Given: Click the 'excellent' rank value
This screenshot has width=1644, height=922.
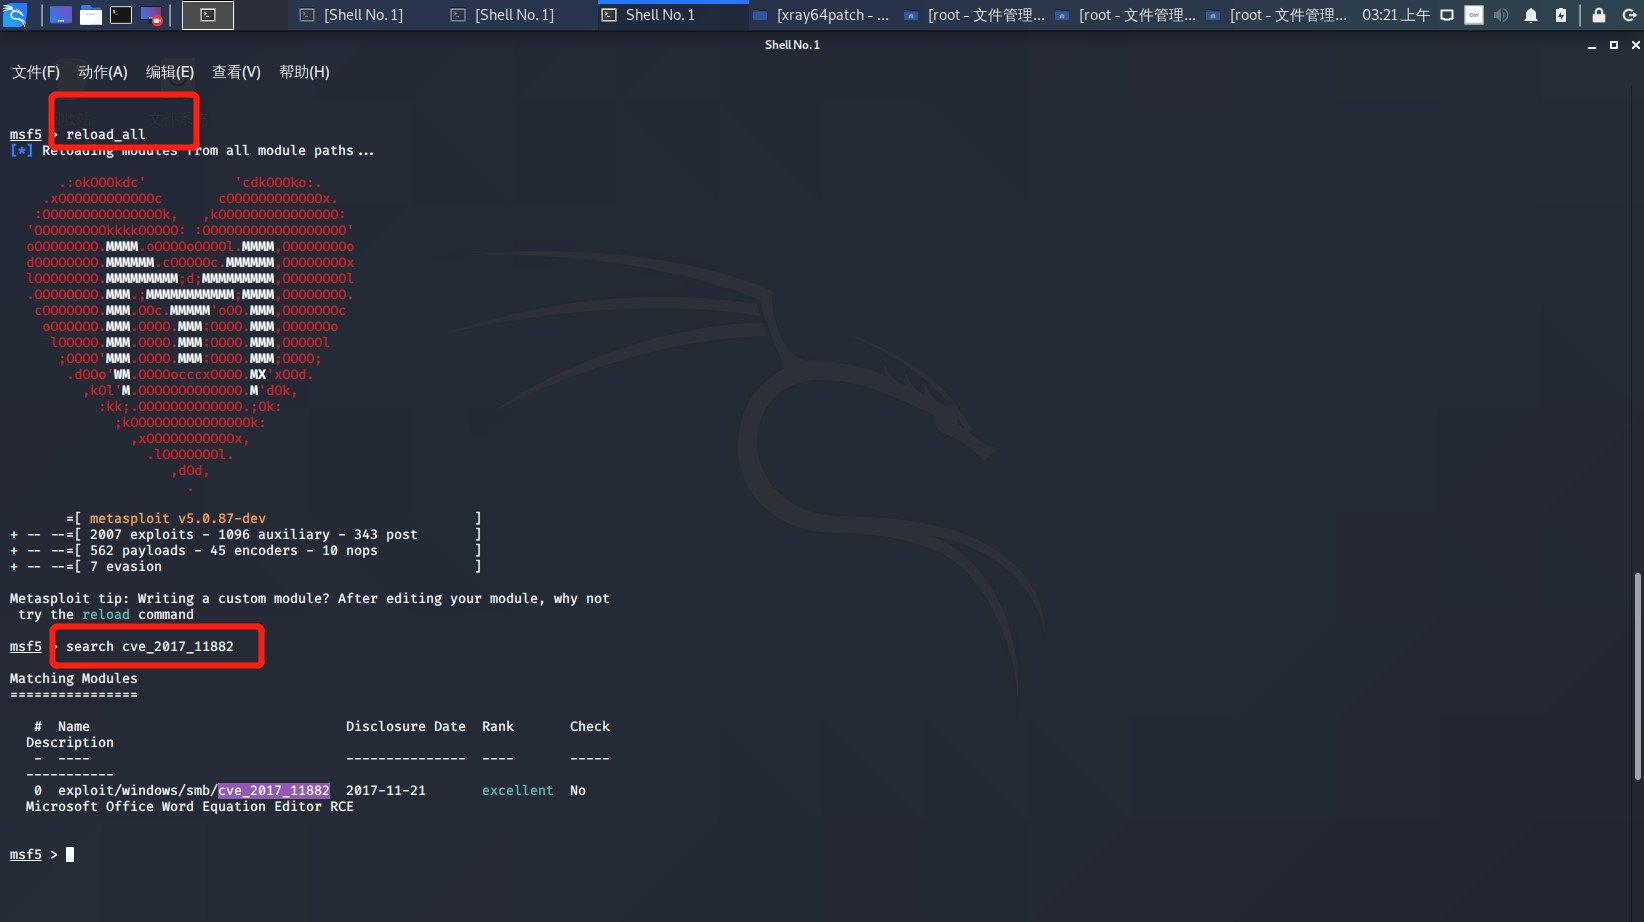Looking at the screenshot, I should click(x=518, y=791).
